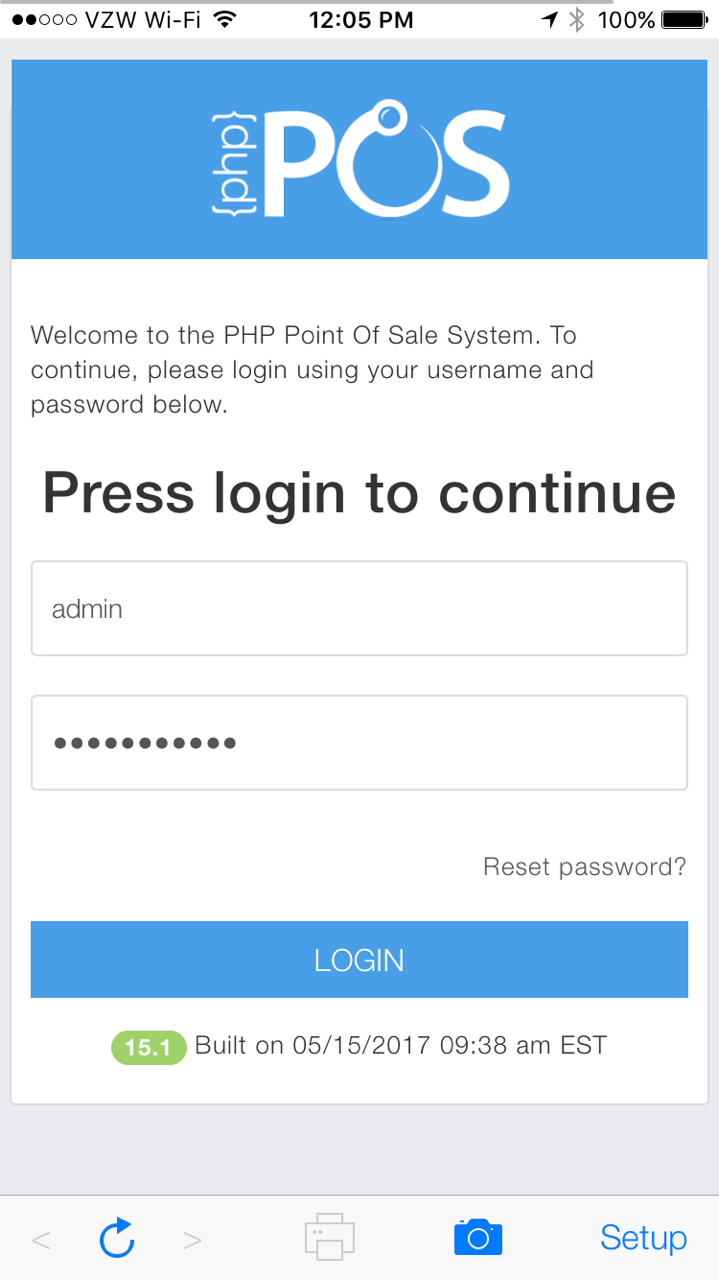Tap the battery icon in status bar
Image resolution: width=719 pixels, height=1280 pixels.
(685, 20)
